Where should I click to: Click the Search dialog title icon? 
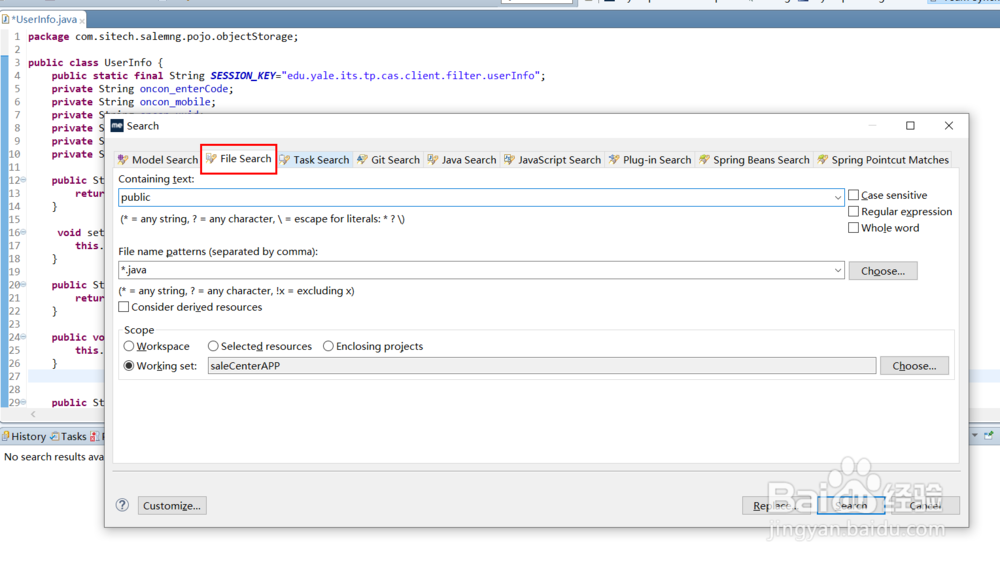pos(117,126)
